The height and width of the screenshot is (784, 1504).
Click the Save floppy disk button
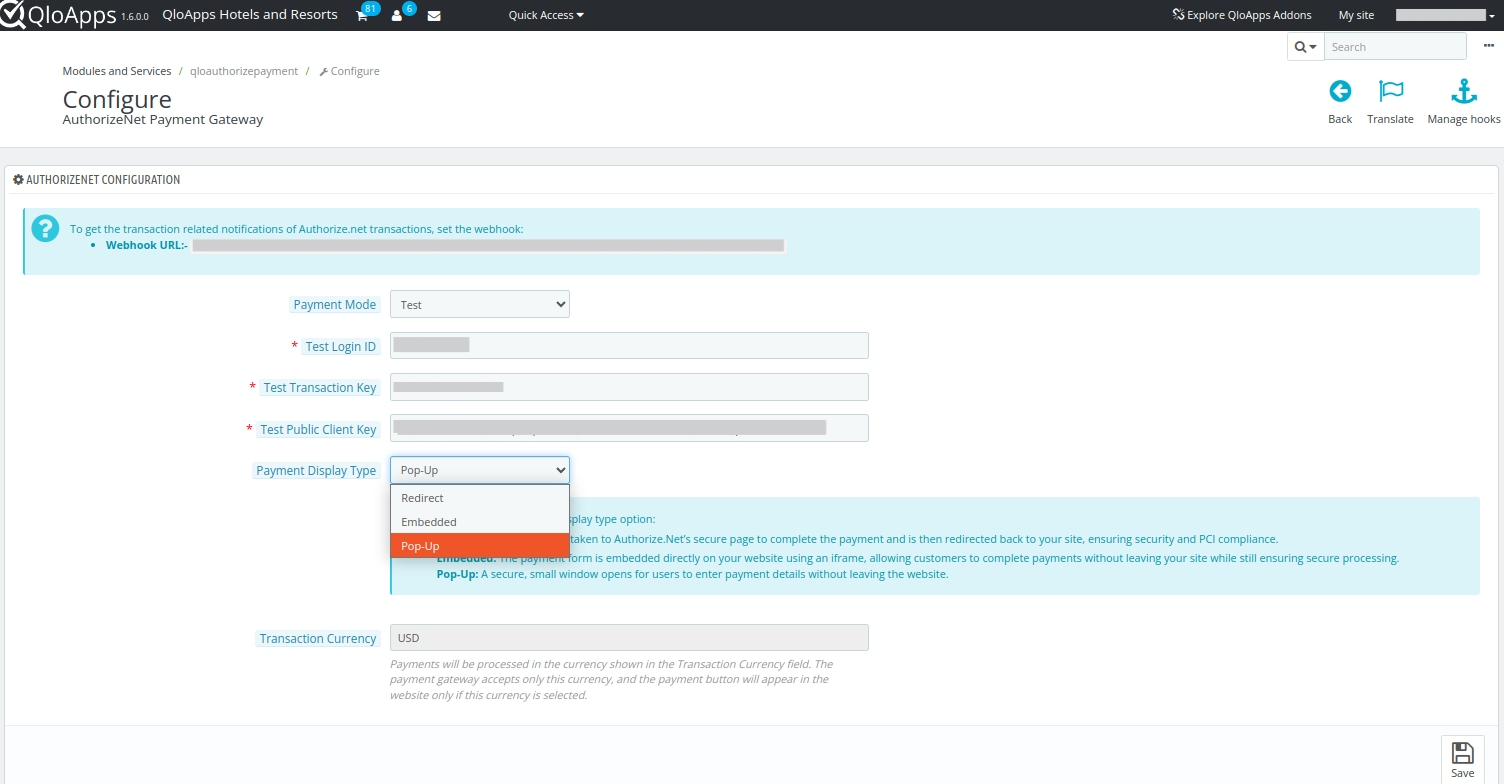coord(1462,760)
